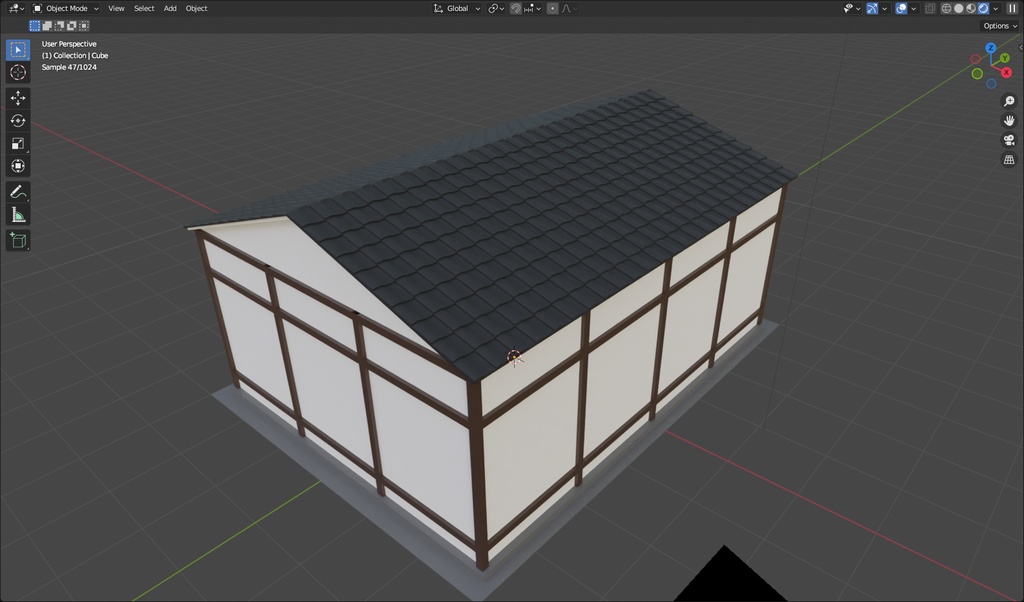The width and height of the screenshot is (1024, 602).
Task: Open the View menu
Action: point(116,8)
